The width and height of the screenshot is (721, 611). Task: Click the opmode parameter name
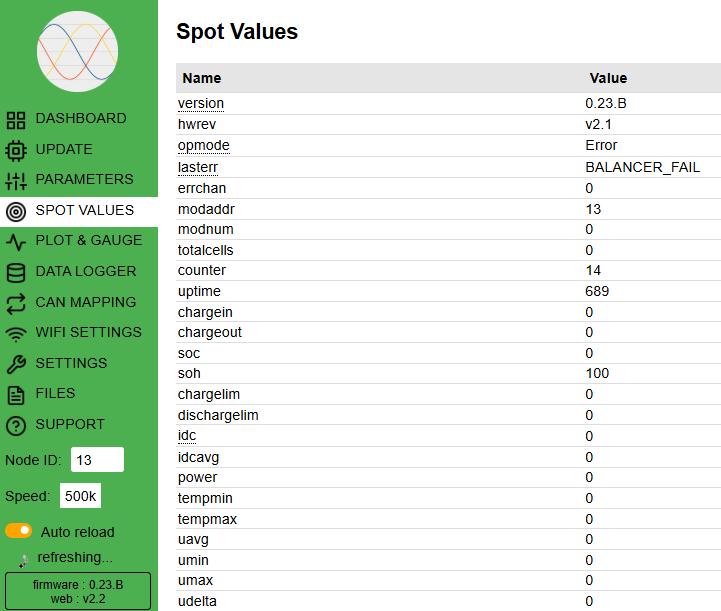click(203, 146)
